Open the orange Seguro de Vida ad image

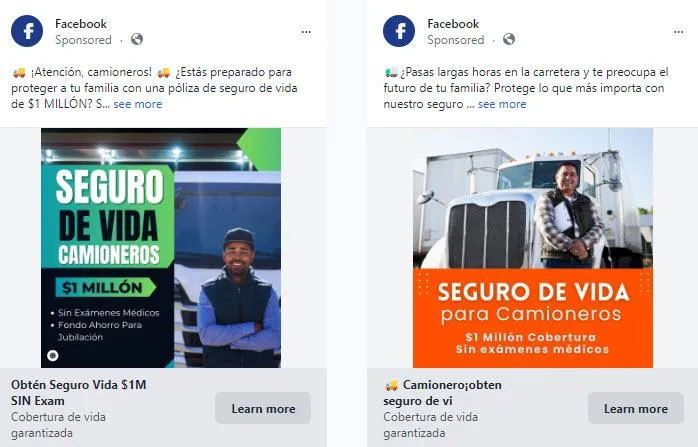pyautogui.click(x=533, y=248)
